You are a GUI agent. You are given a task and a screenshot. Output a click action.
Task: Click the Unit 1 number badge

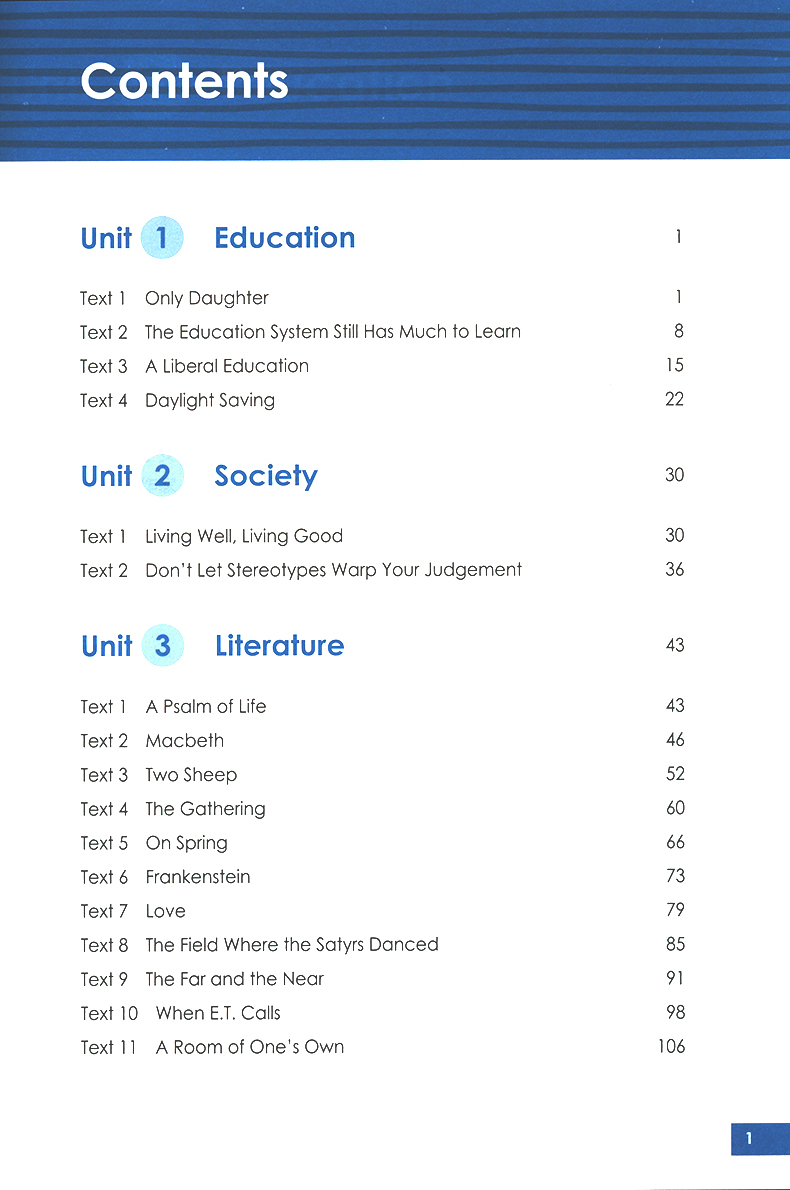pyautogui.click(x=162, y=238)
